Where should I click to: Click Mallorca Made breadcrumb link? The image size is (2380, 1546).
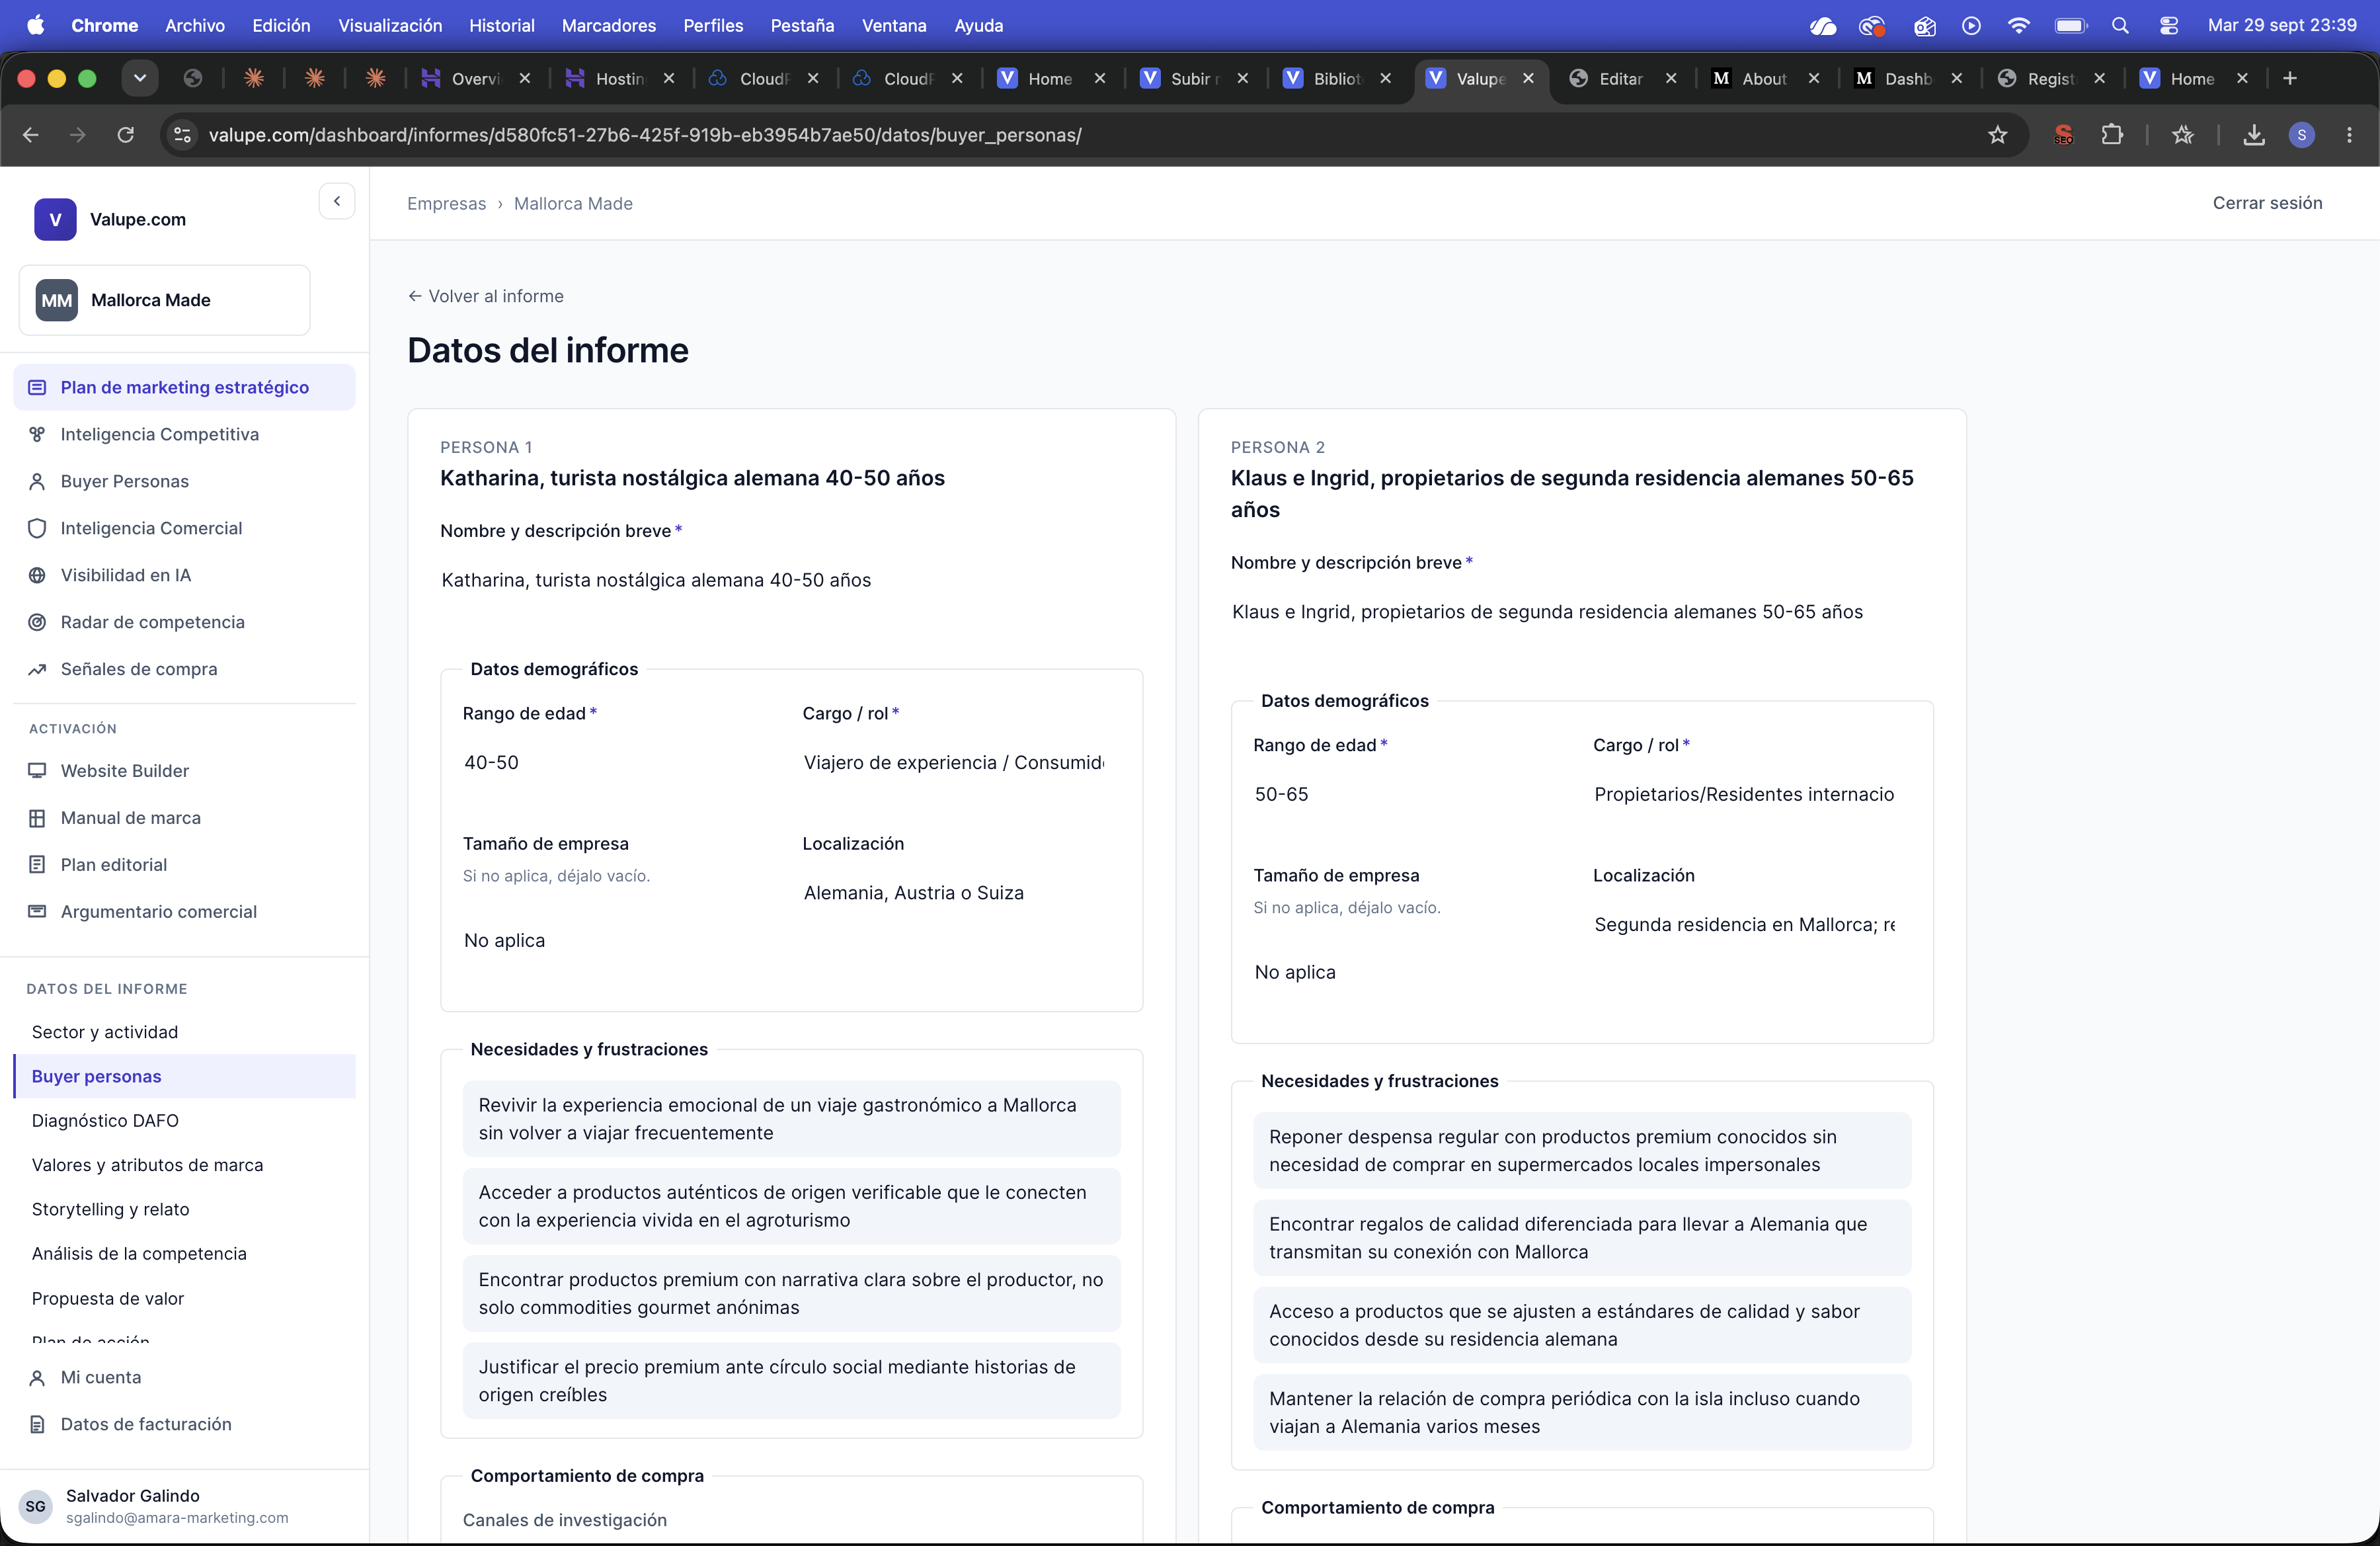tap(573, 203)
